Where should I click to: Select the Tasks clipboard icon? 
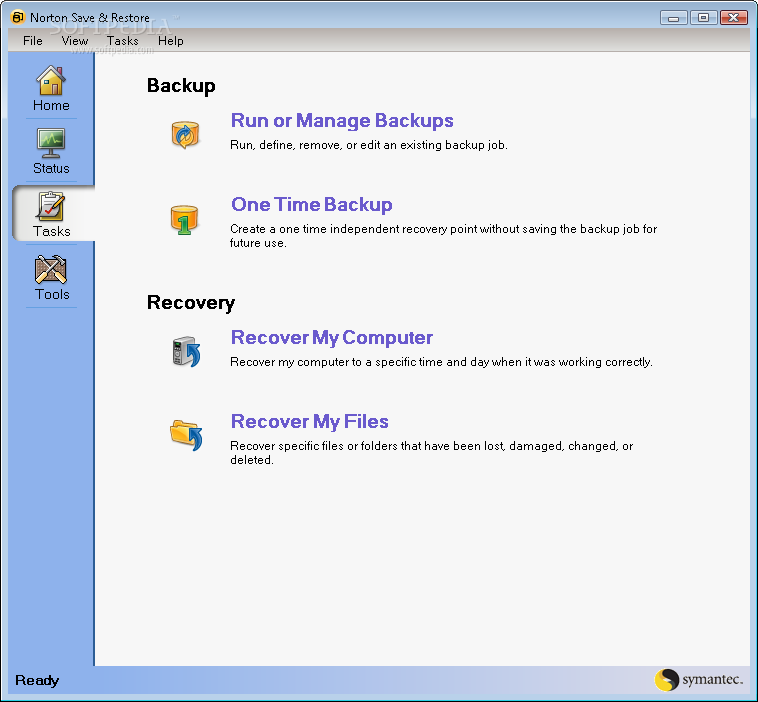click(x=50, y=206)
